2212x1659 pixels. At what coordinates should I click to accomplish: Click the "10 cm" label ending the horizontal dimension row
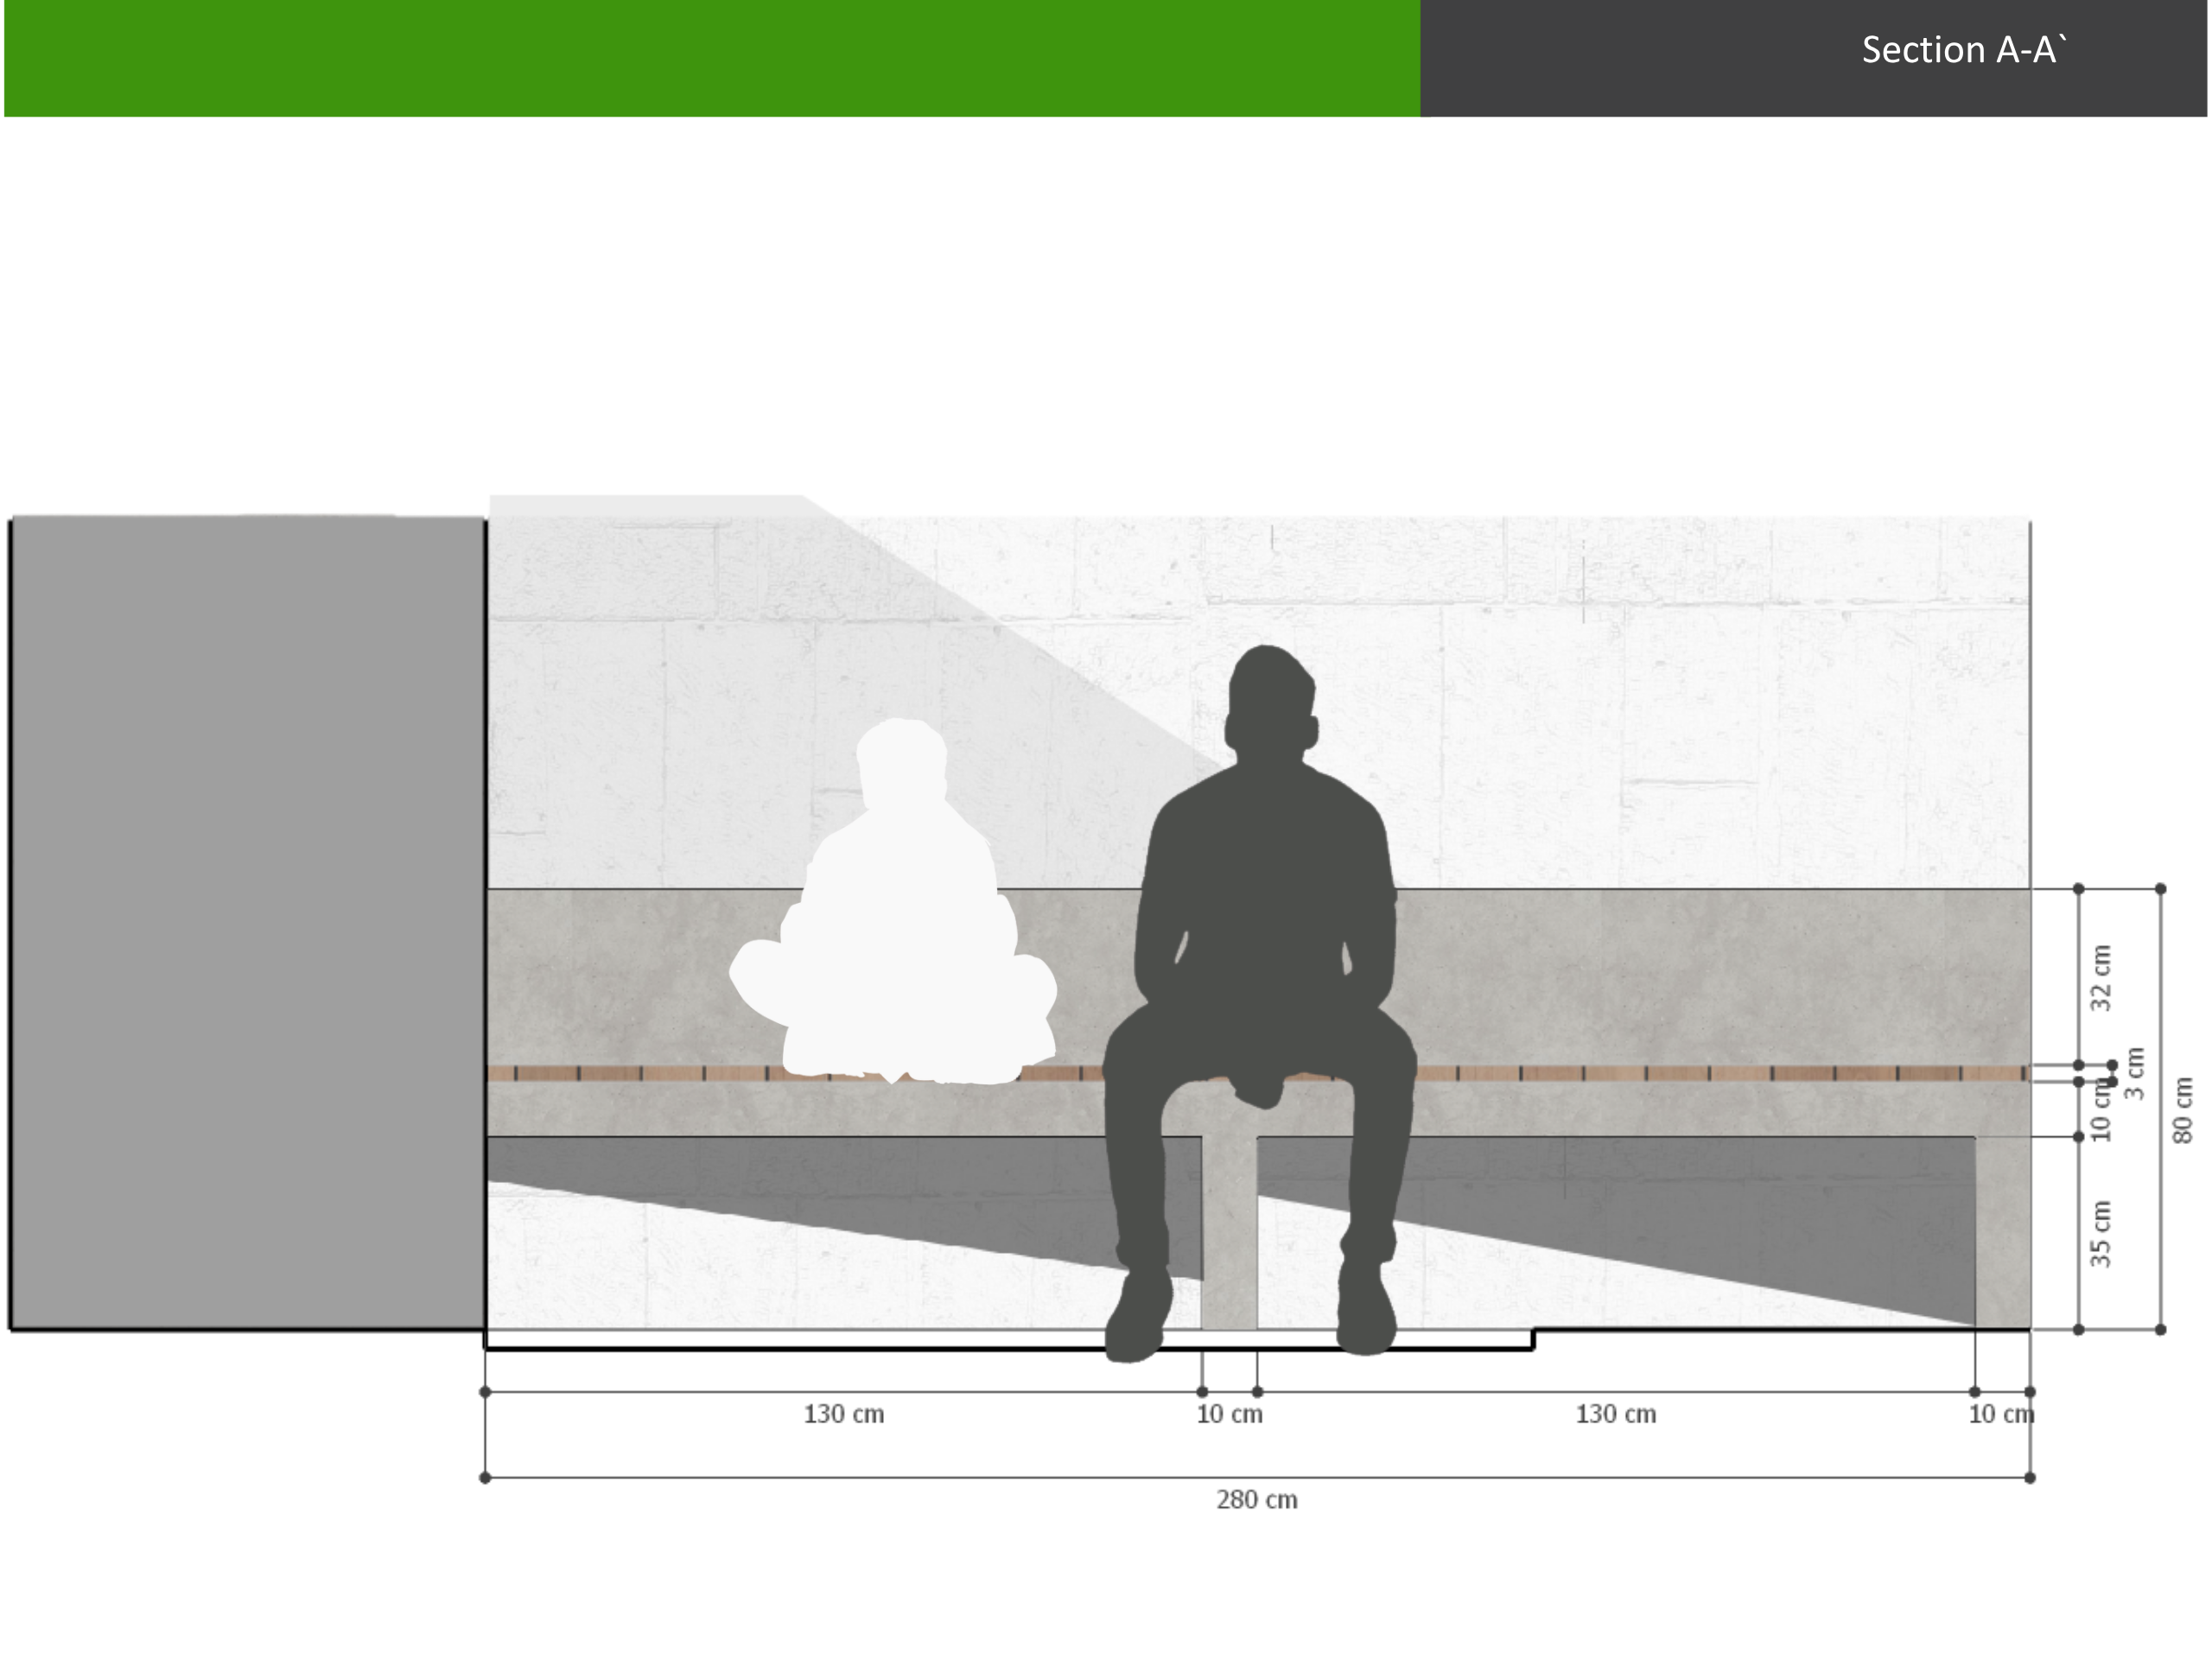tap(2002, 1414)
